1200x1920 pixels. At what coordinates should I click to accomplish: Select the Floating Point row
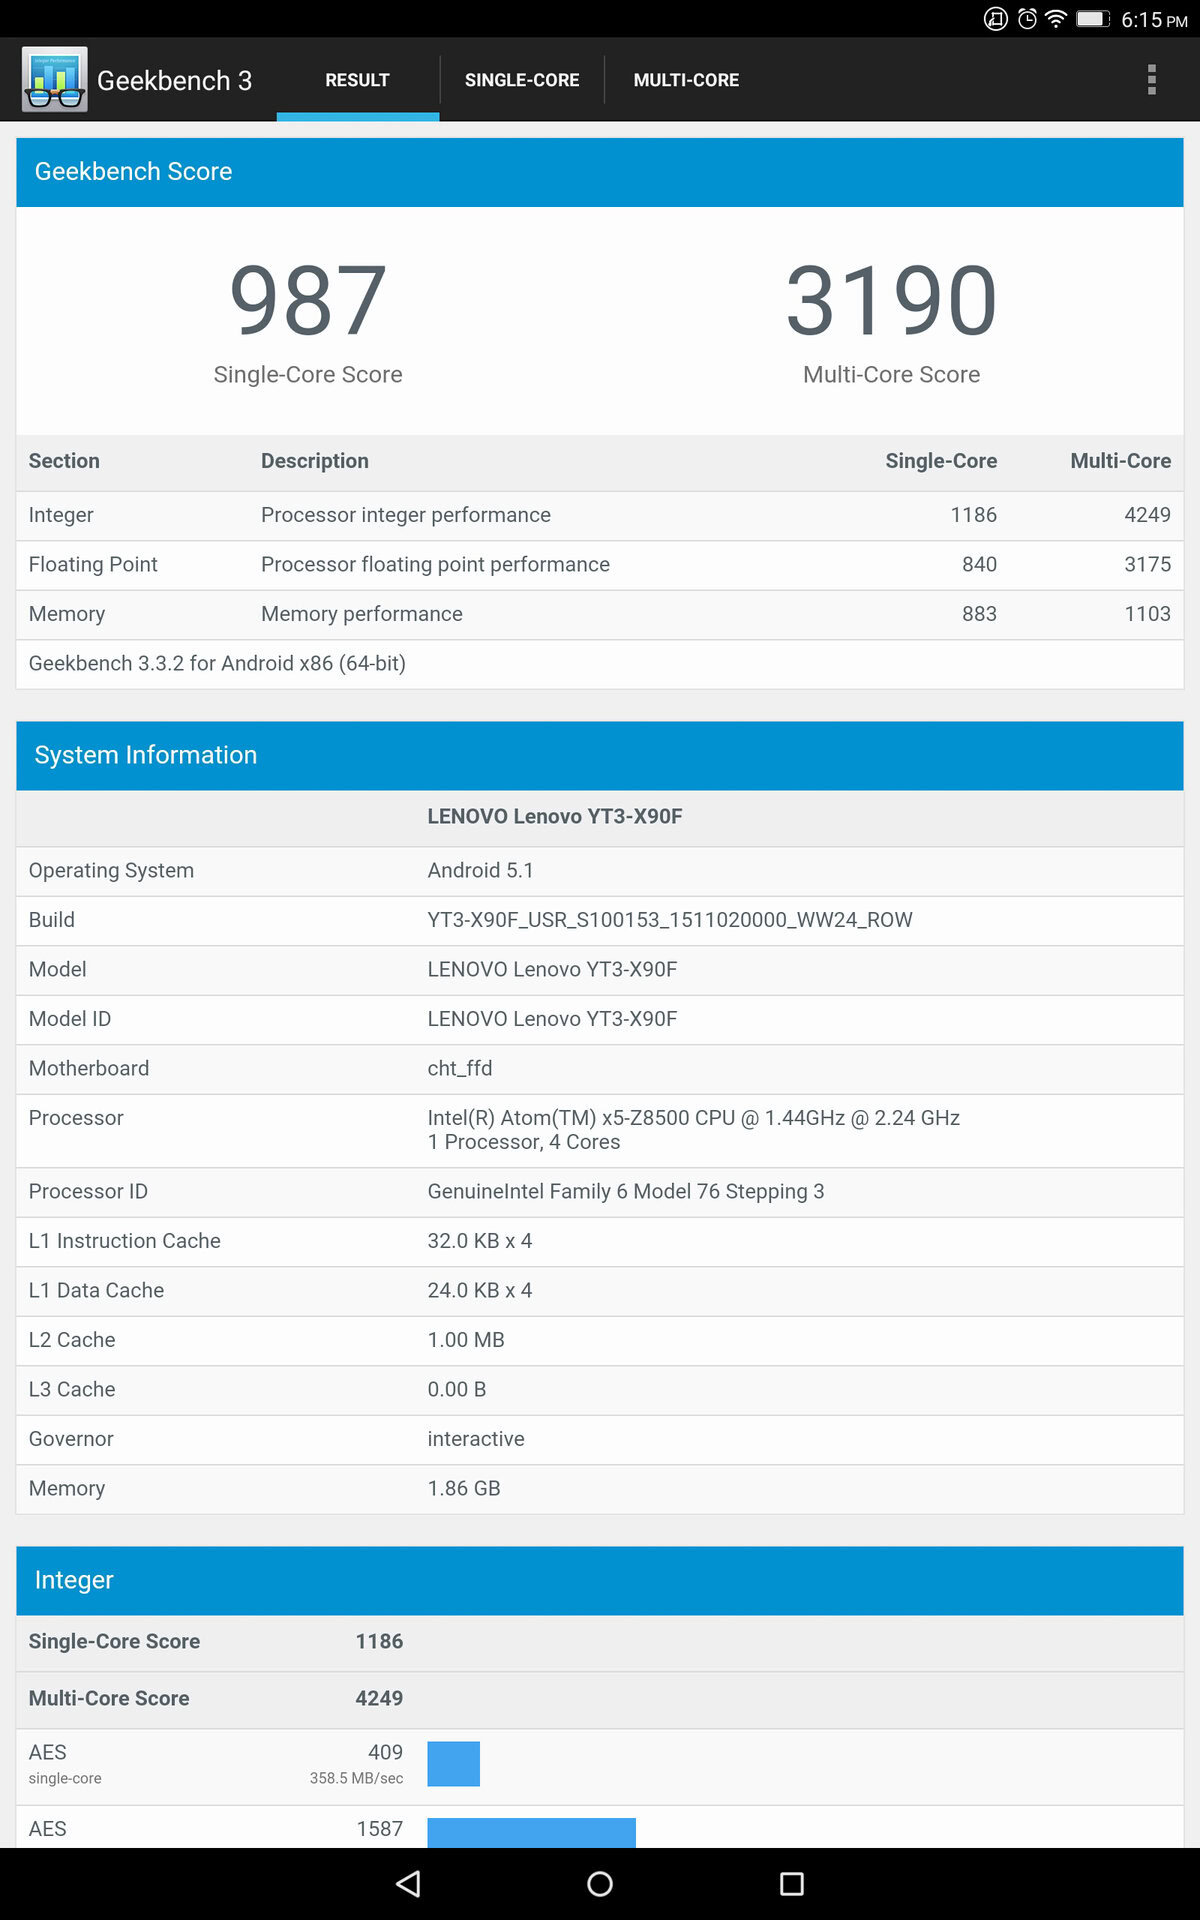coord(600,565)
